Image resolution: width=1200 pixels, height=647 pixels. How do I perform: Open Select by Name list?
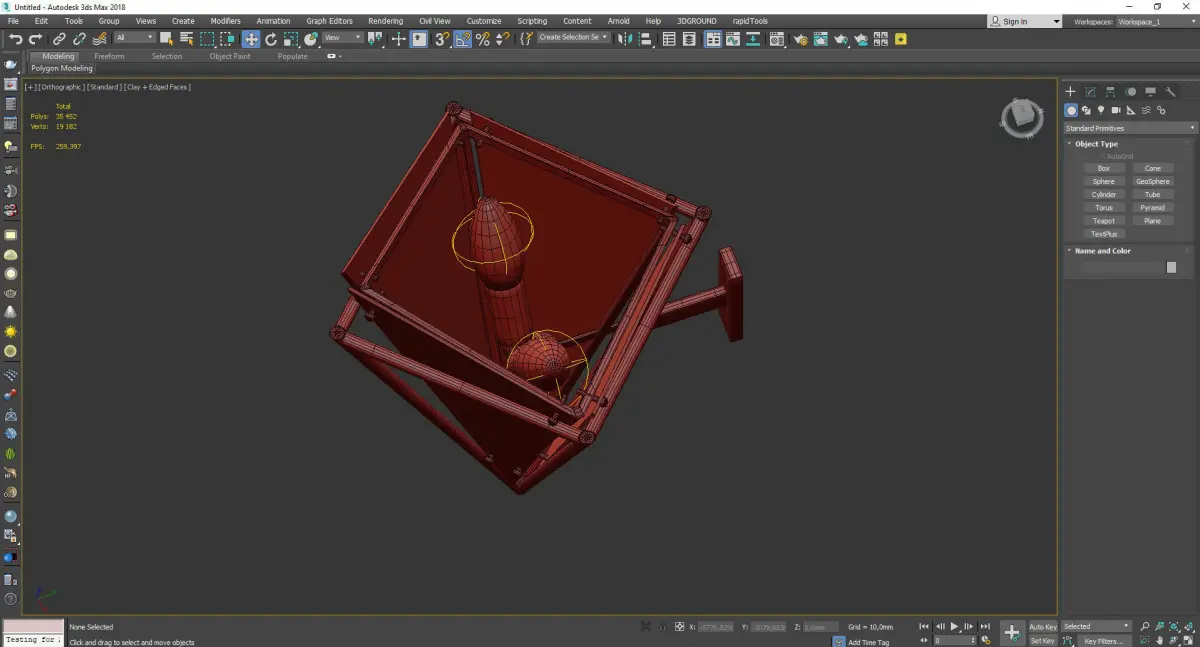click(186, 39)
